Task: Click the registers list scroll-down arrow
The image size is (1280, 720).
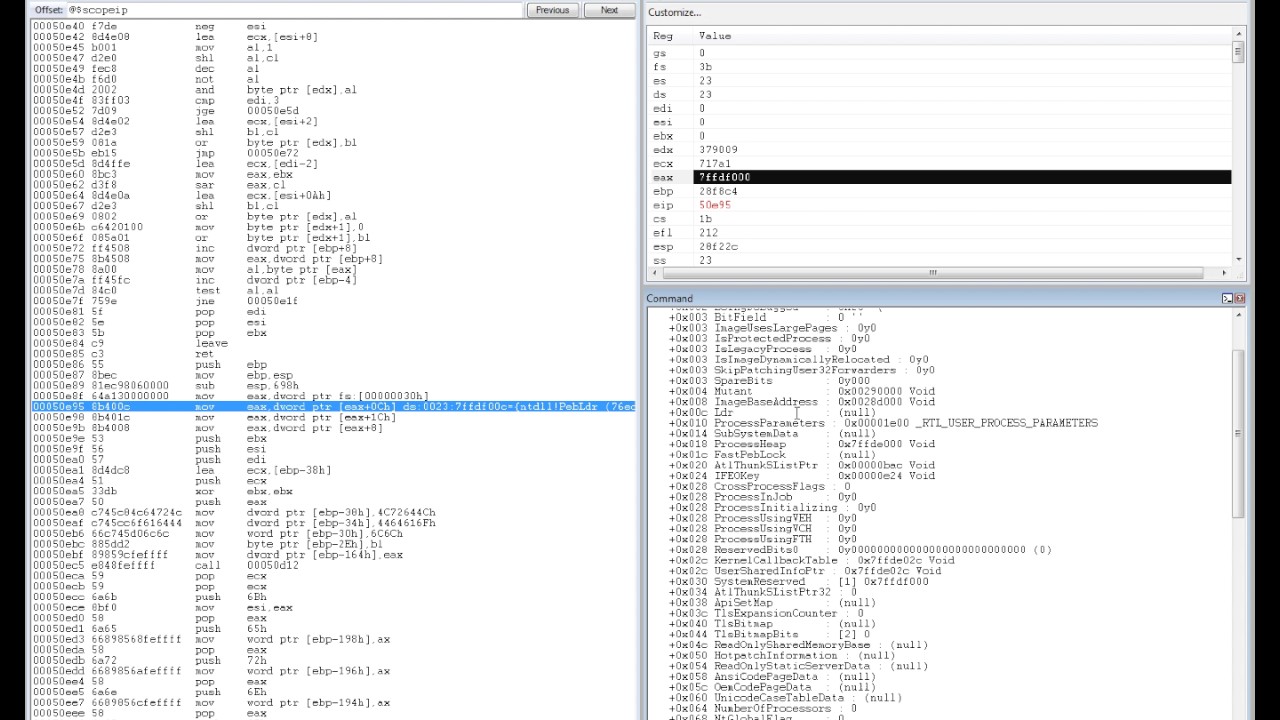Action: [x=1238, y=260]
